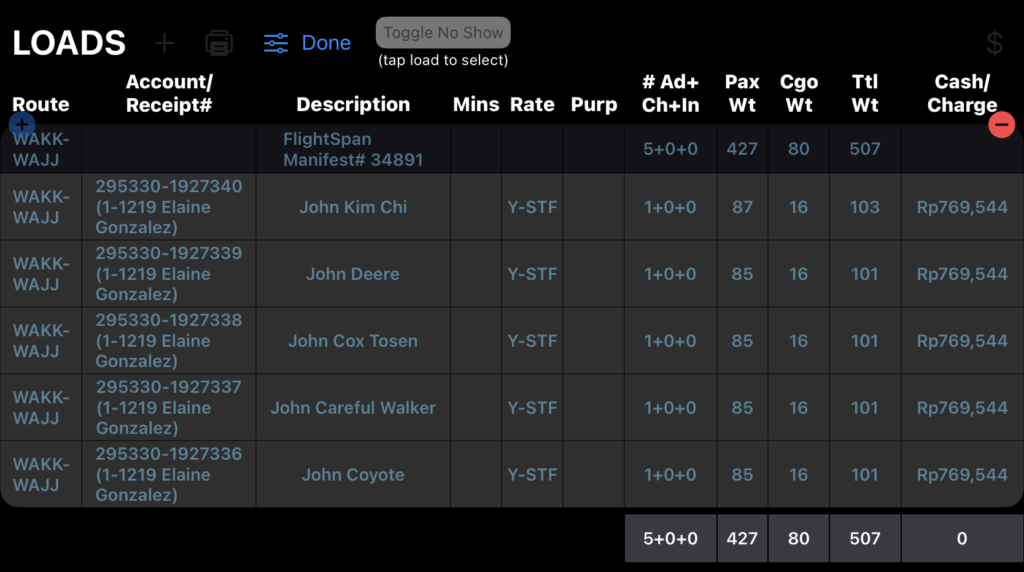Tap the dollar sign icon

coord(994,43)
